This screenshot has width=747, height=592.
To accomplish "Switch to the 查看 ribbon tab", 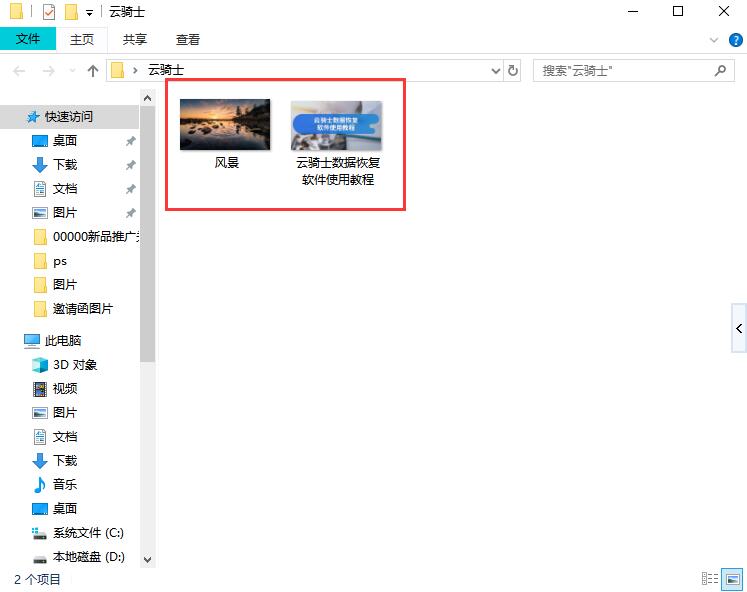I will pos(188,39).
